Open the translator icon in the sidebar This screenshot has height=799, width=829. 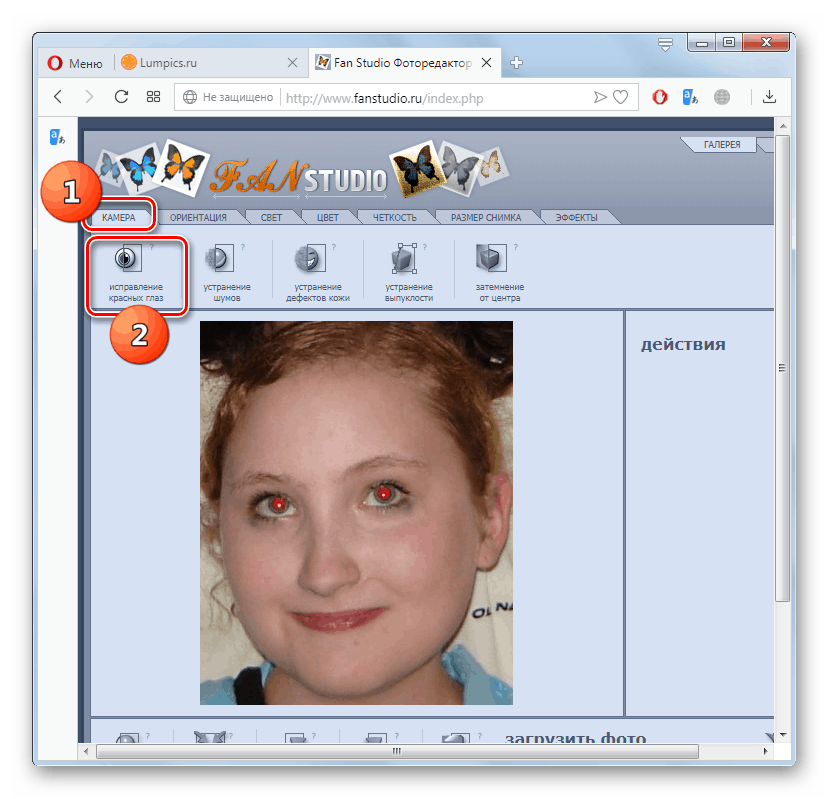pyautogui.click(x=57, y=137)
